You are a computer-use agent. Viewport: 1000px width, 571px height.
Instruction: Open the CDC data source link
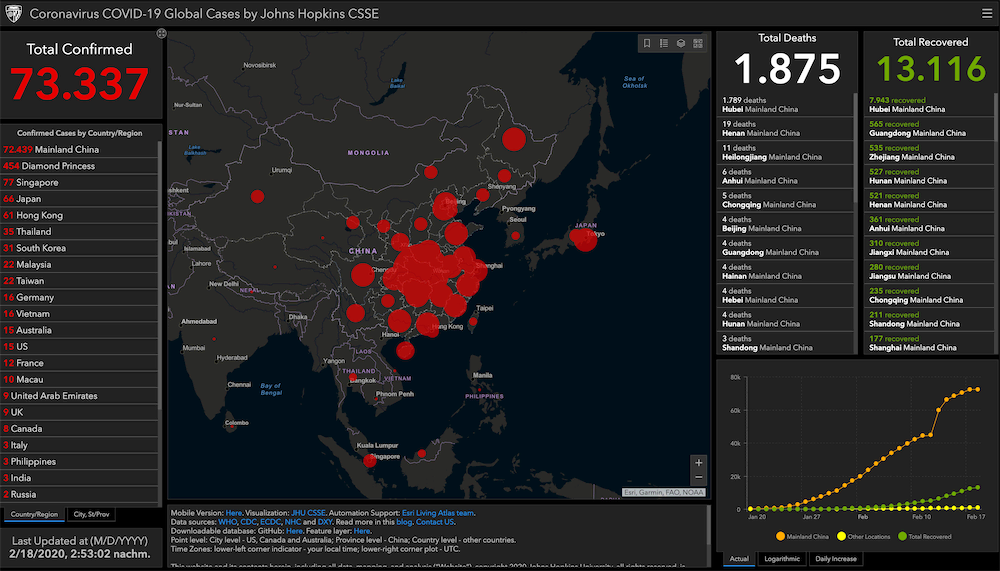click(248, 522)
